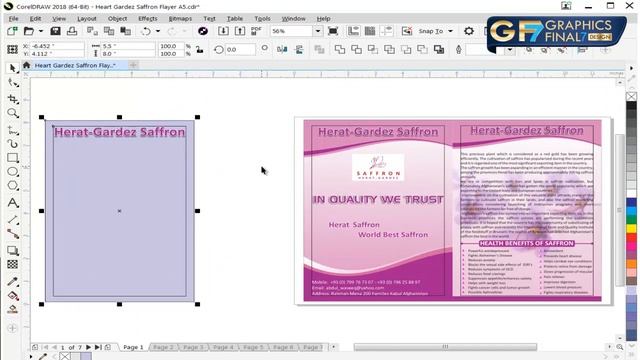Open the zoom level dropdown
This screenshot has width=640, height=360.
tap(318, 31)
